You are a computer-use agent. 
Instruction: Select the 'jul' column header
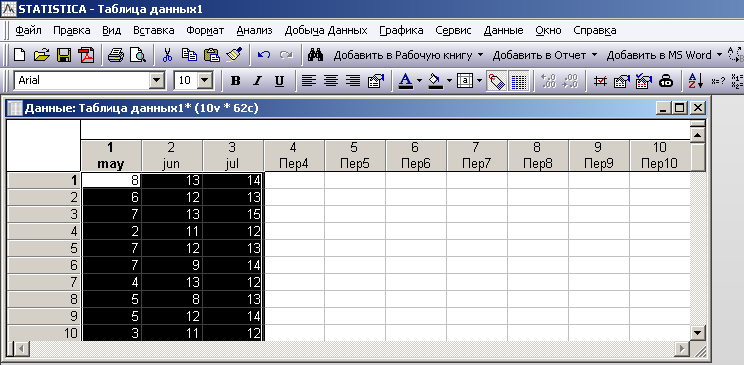point(233,156)
